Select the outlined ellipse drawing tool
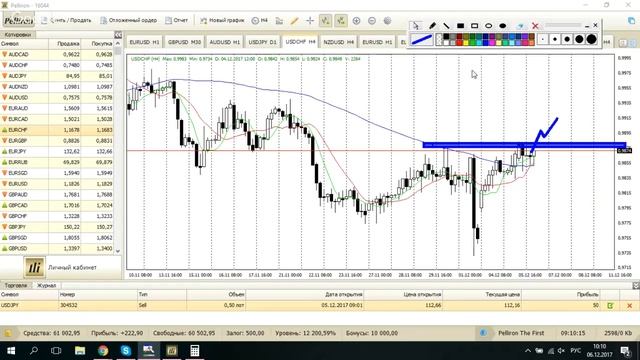Viewport: 640px width, 360px height. 489,26
